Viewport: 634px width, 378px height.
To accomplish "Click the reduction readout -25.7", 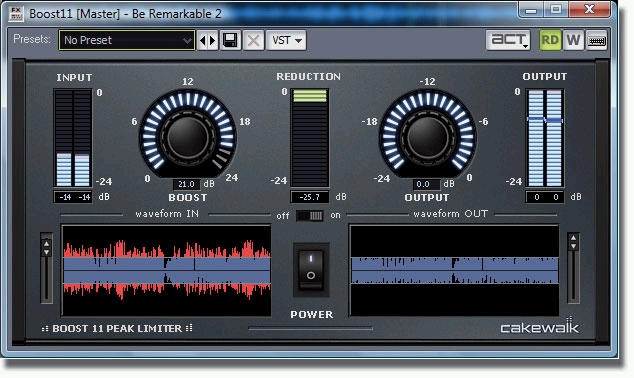I will point(310,197).
